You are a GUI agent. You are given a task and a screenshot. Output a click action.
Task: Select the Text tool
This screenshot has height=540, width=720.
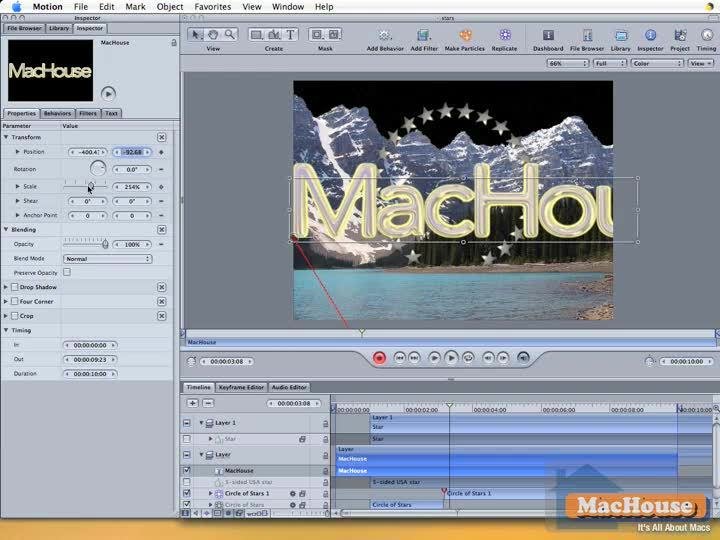[290, 34]
